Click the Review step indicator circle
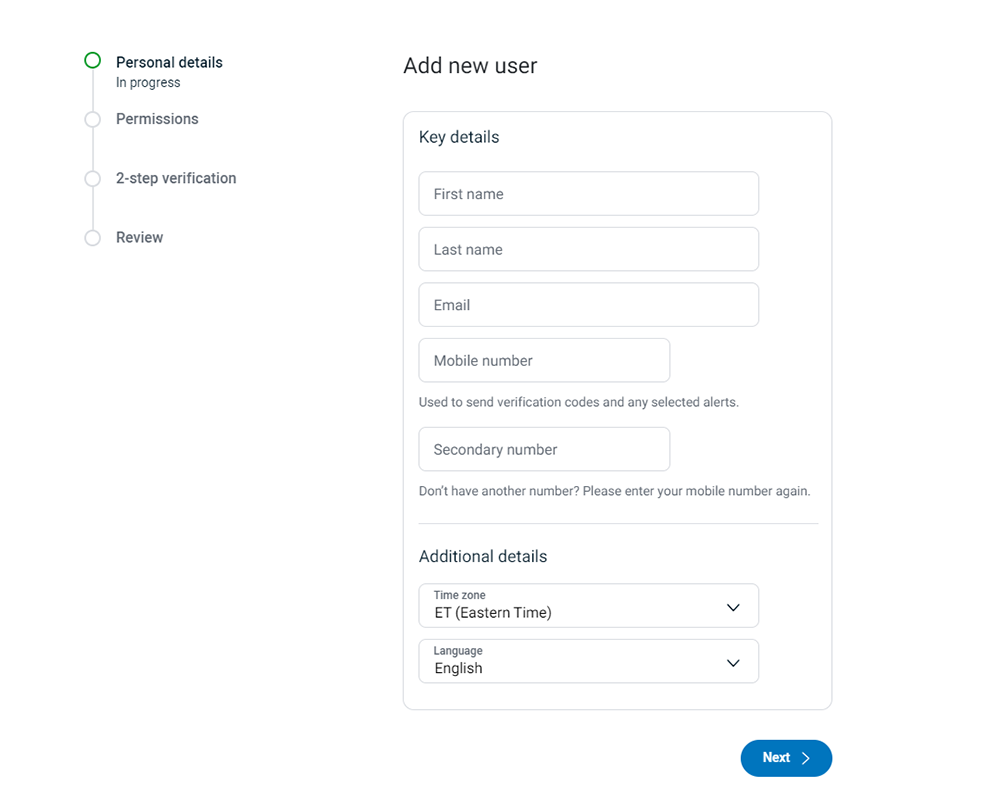This screenshot has width=1000, height=800. point(92,237)
